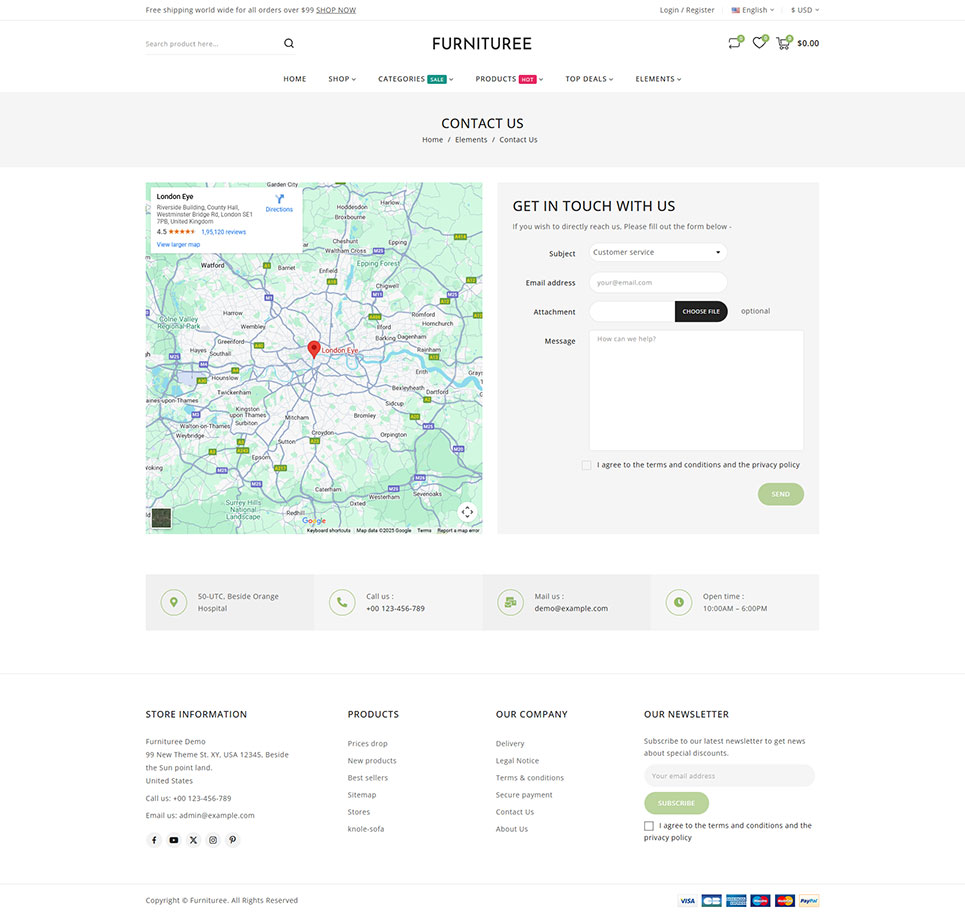Click Elements in the breadcrumb

(x=471, y=140)
